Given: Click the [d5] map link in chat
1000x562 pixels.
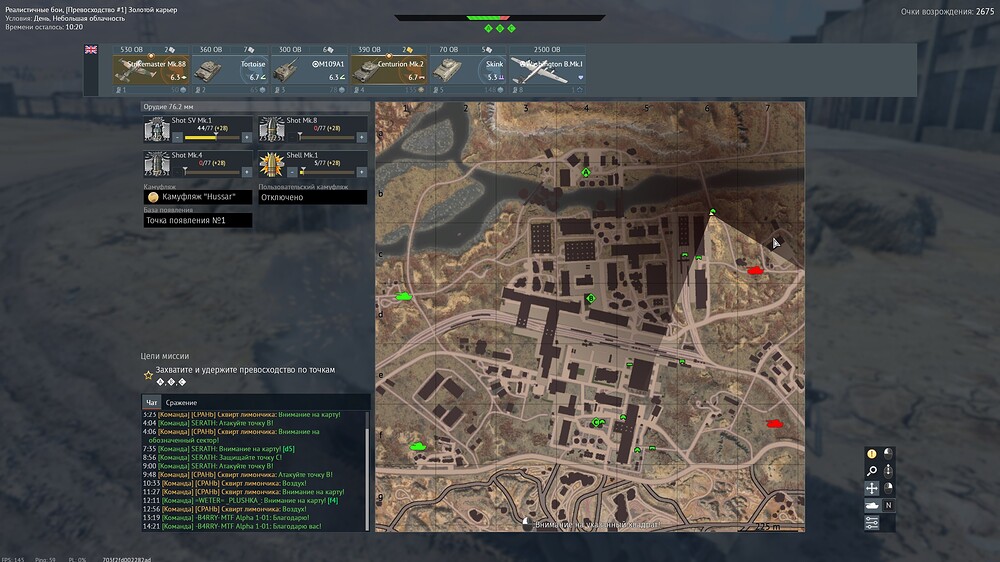Looking at the screenshot, I should [x=288, y=449].
